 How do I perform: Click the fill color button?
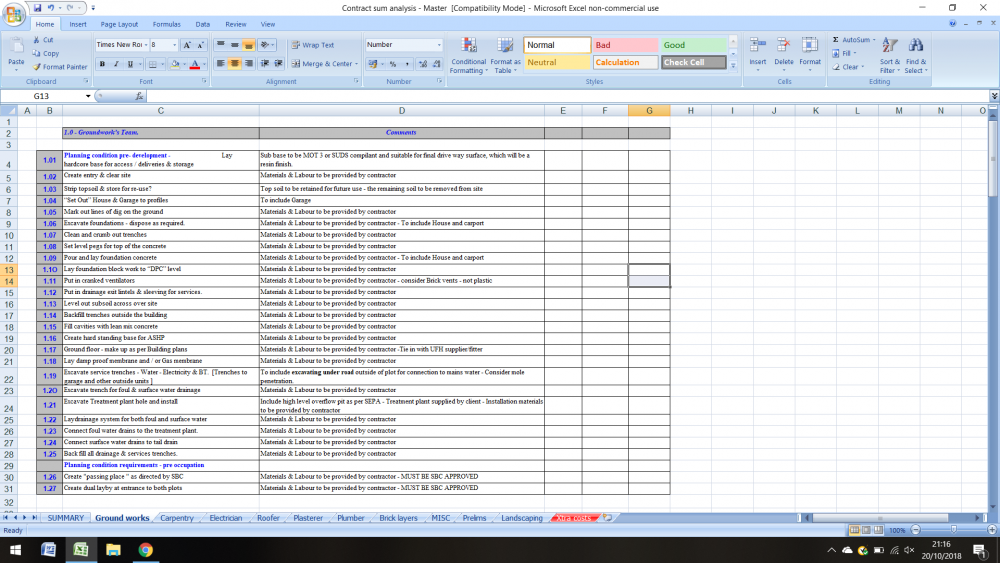point(175,64)
